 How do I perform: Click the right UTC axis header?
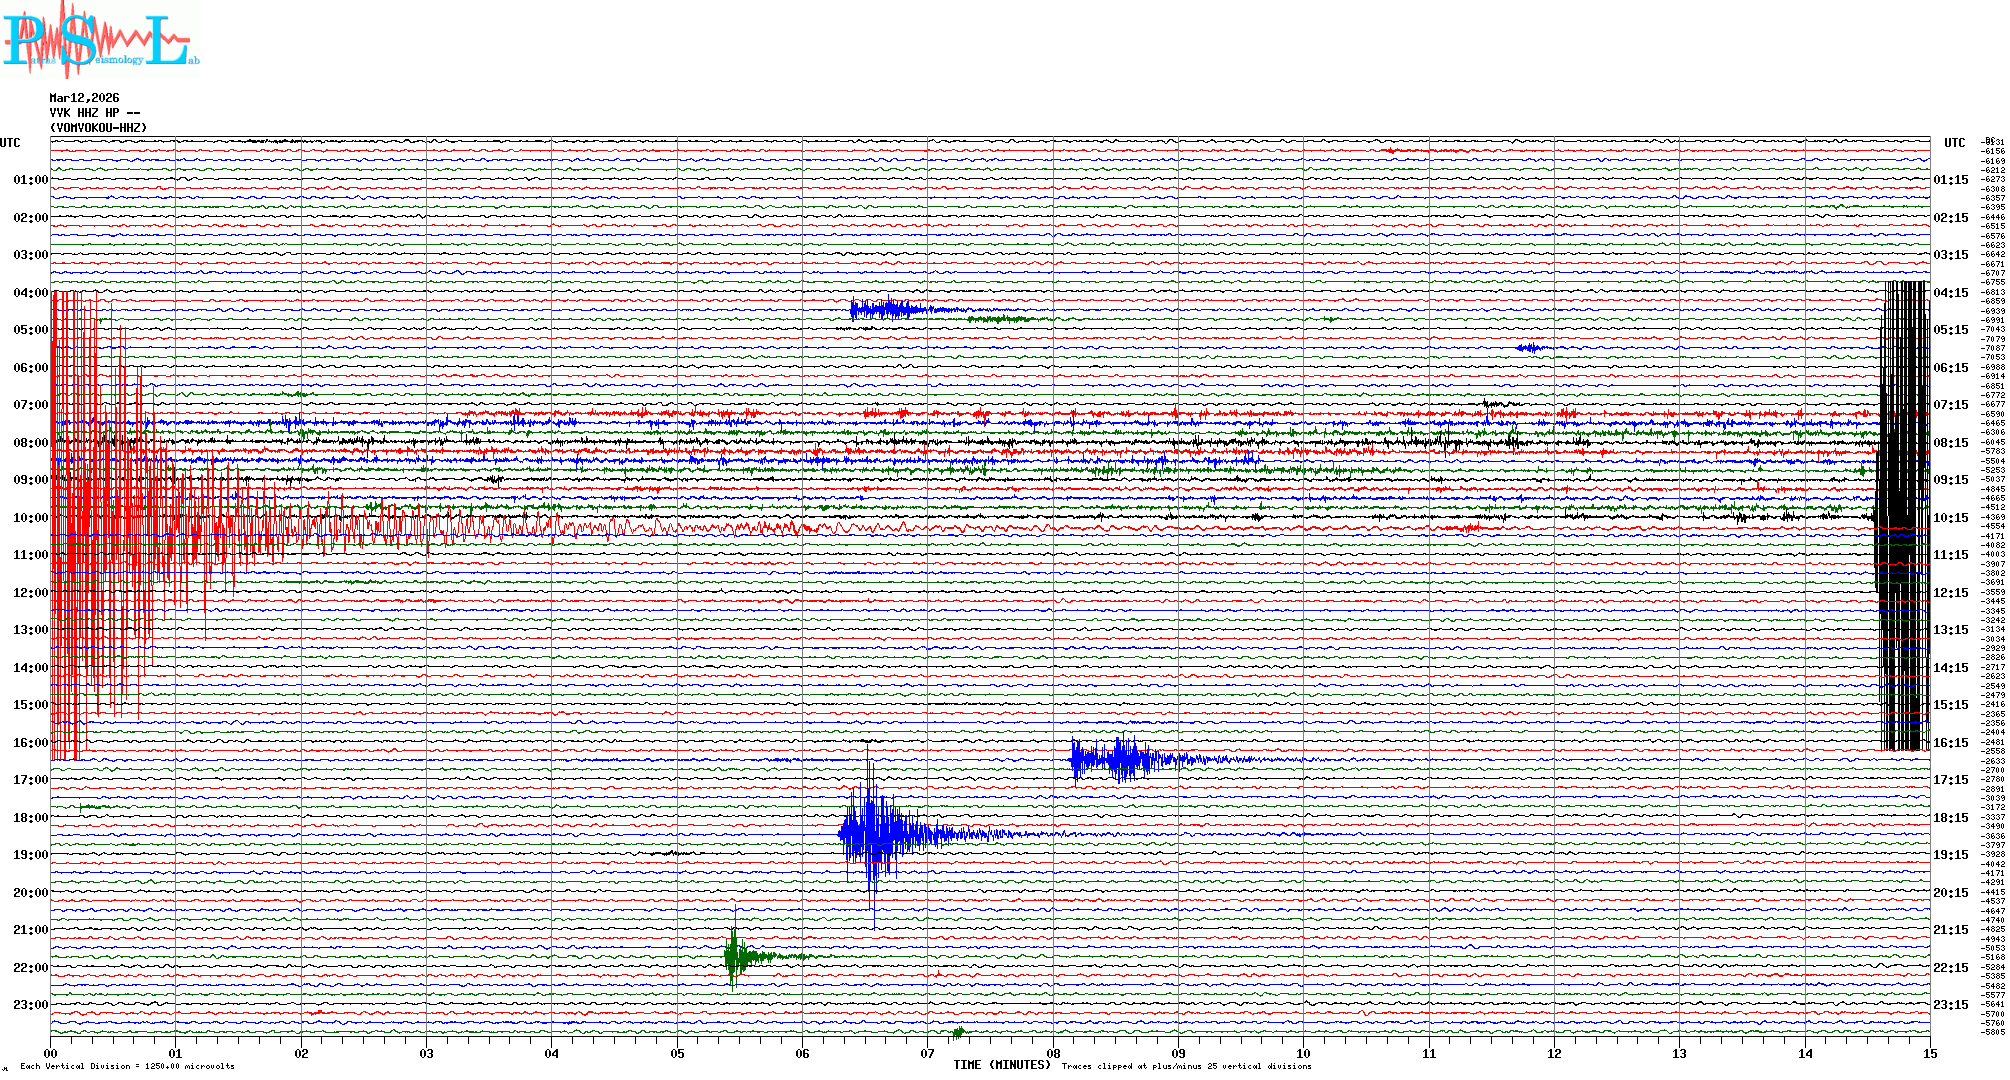[x=1954, y=143]
